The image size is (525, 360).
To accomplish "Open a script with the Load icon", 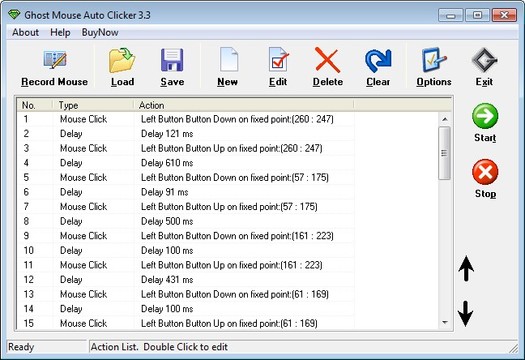I will tap(122, 60).
